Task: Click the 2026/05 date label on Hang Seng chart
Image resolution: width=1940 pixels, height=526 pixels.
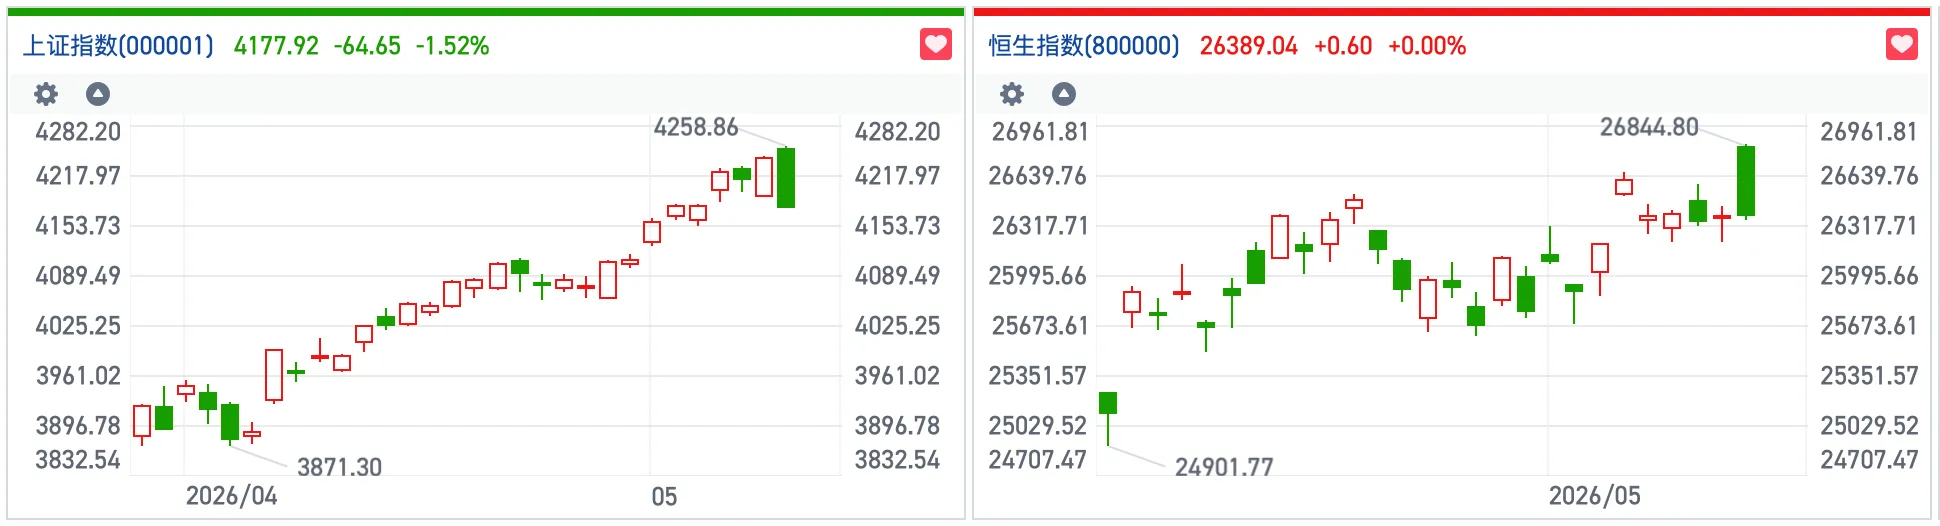Action: (1594, 496)
